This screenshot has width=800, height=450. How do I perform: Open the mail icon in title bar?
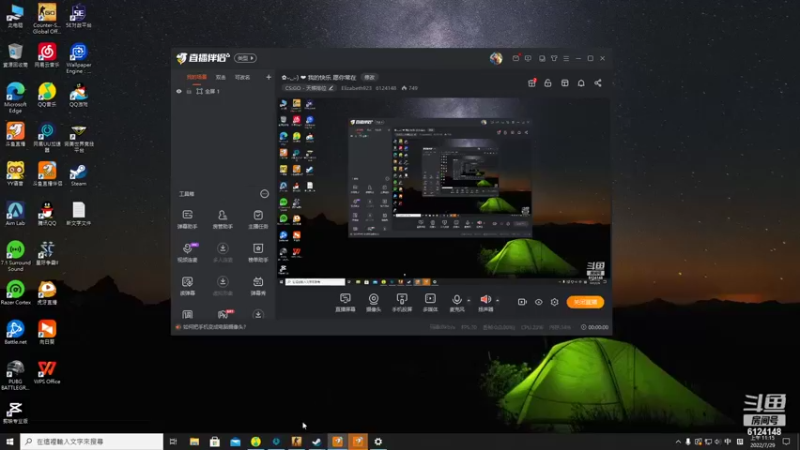516,58
